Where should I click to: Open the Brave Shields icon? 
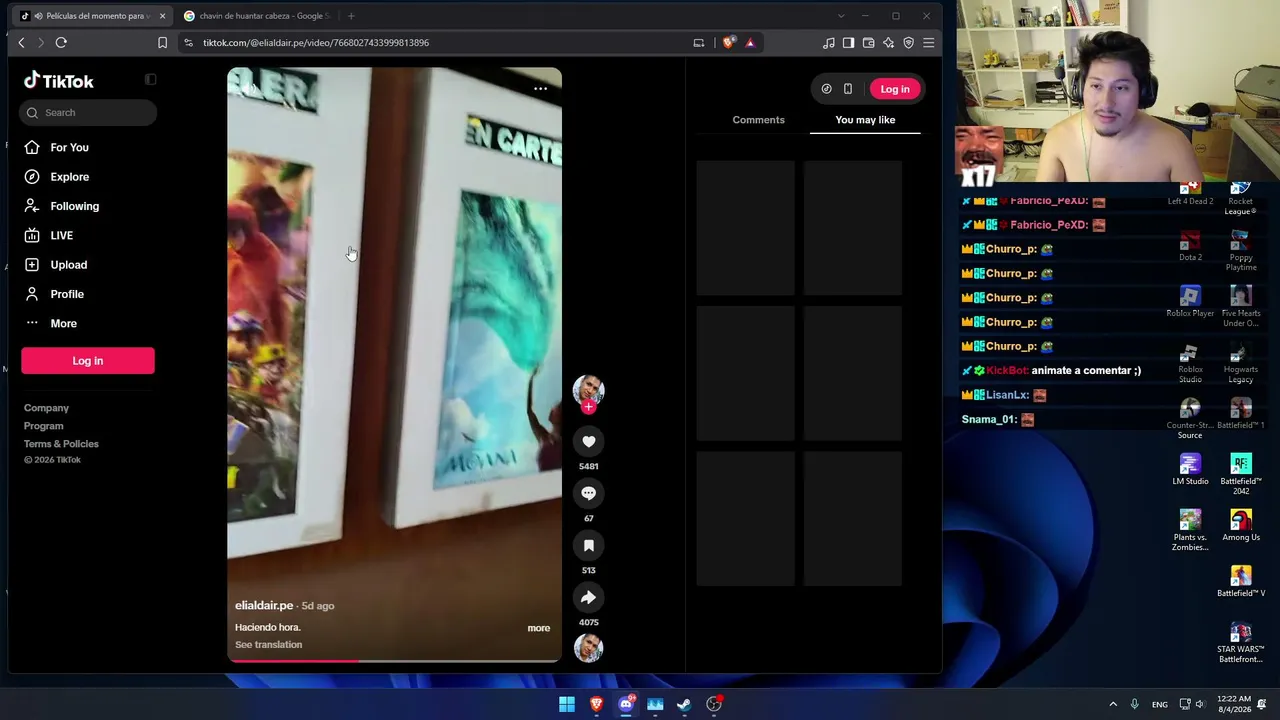coord(728,42)
